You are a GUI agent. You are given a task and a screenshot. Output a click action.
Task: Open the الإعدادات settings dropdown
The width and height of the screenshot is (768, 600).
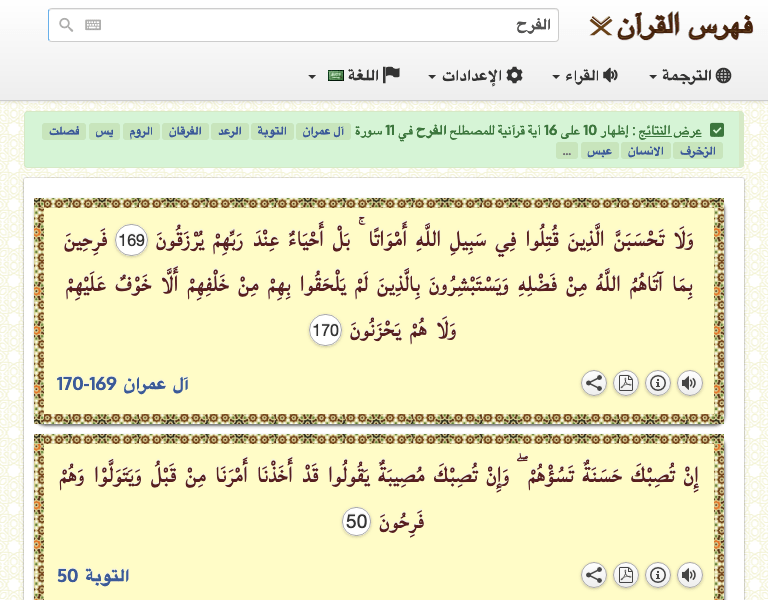(x=475, y=75)
